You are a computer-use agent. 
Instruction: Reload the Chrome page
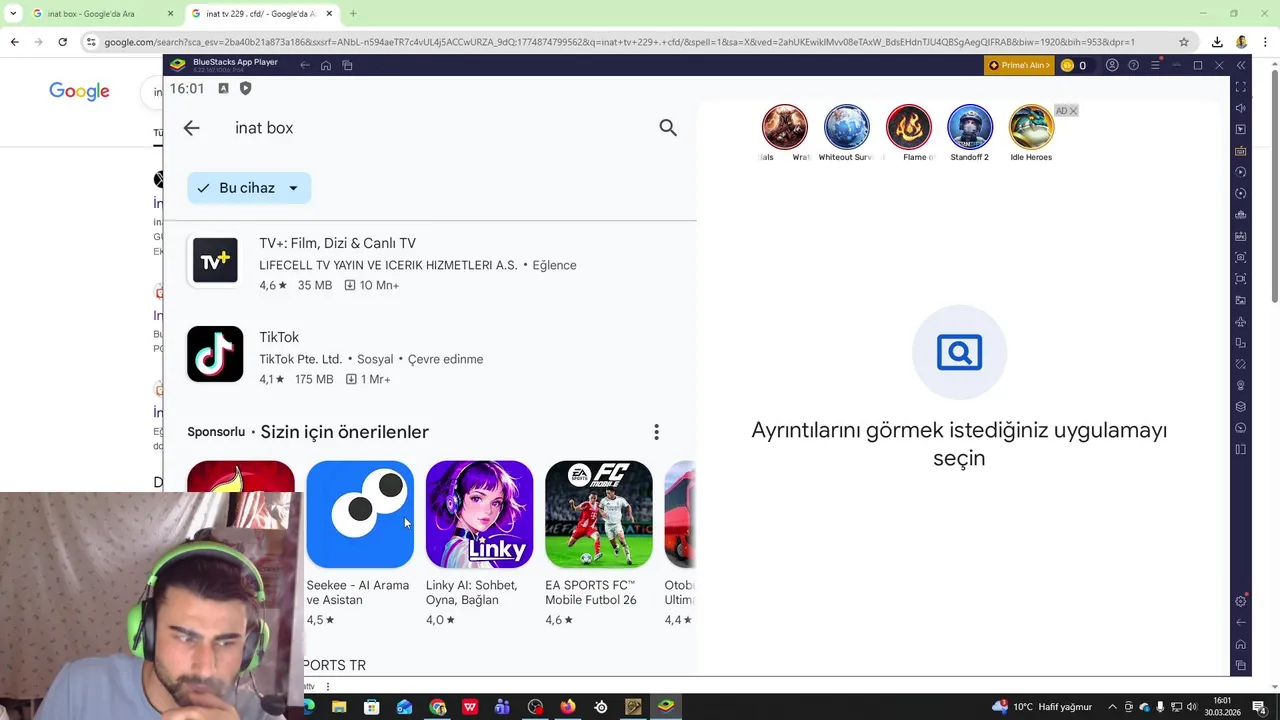(x=63, y=42)
